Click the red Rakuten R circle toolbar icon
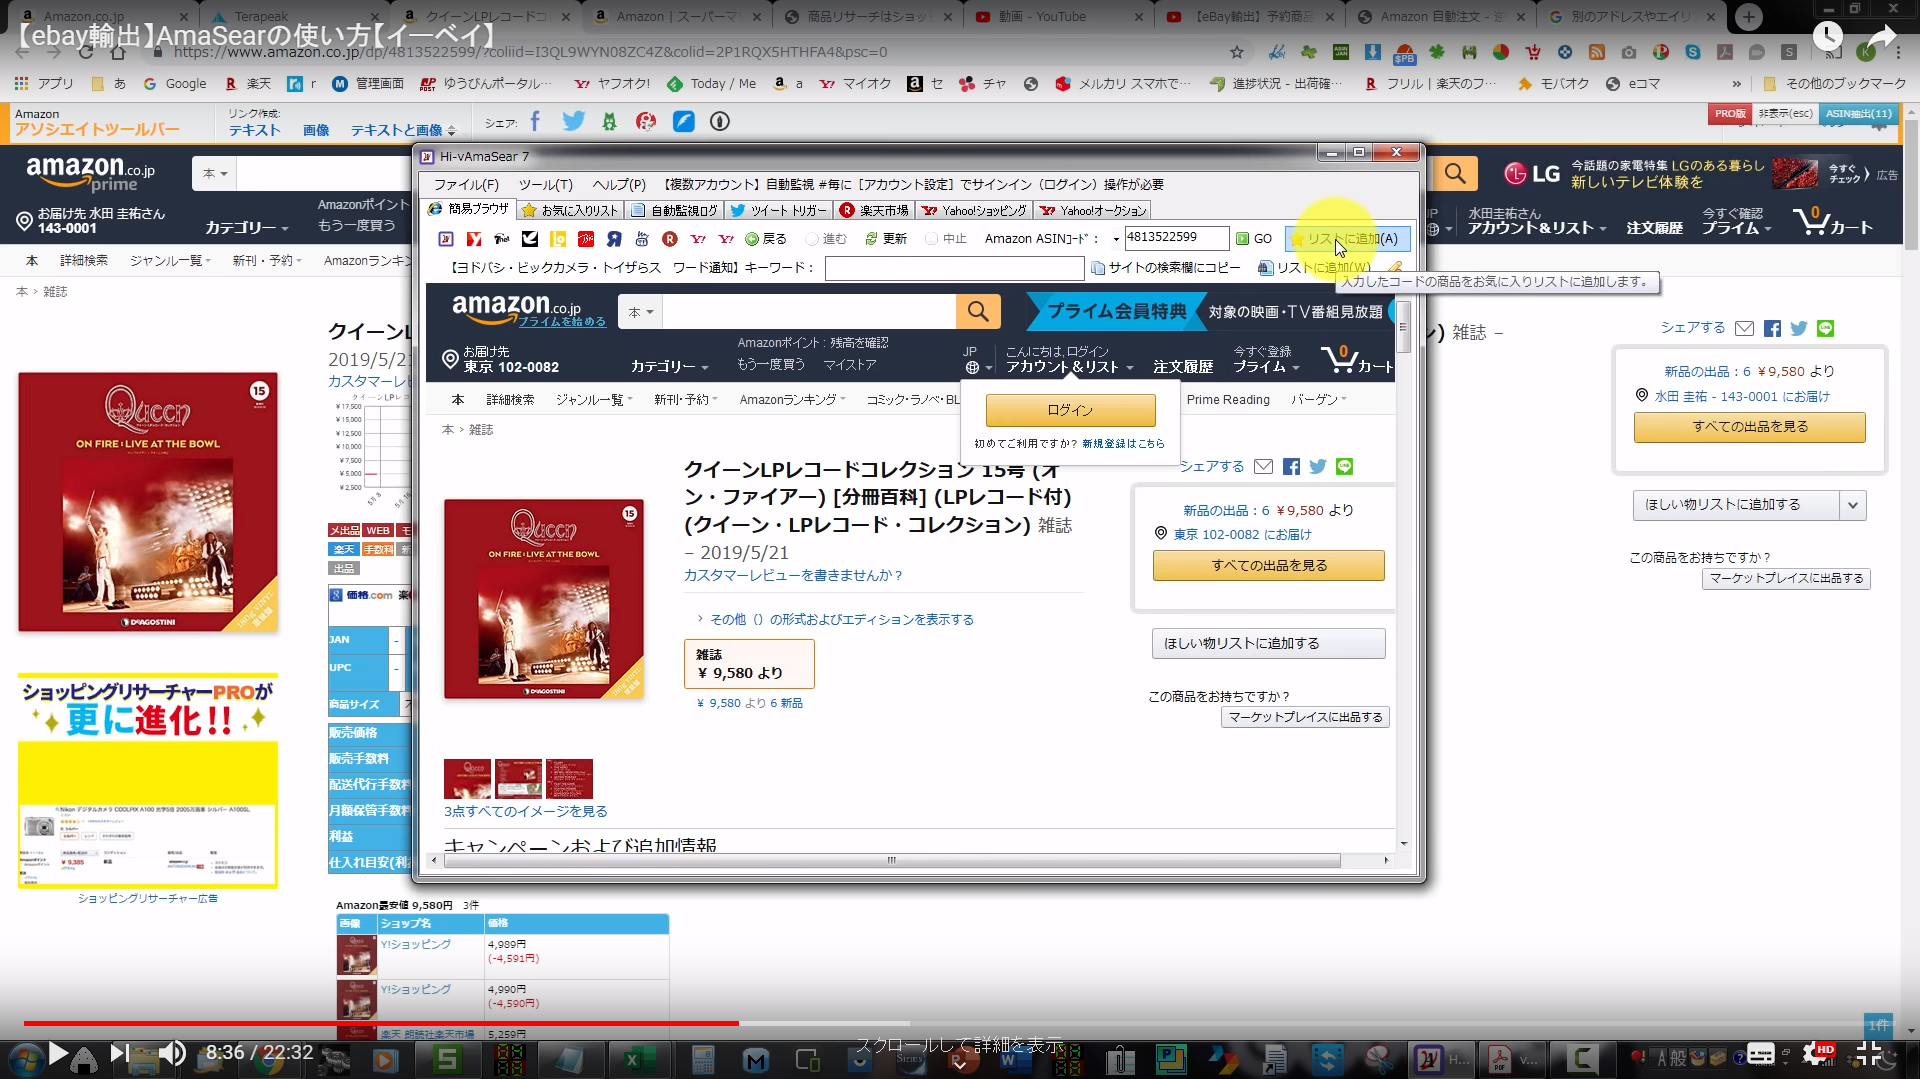Screen dimensions: 1920x1079 [x=670, y=239]
